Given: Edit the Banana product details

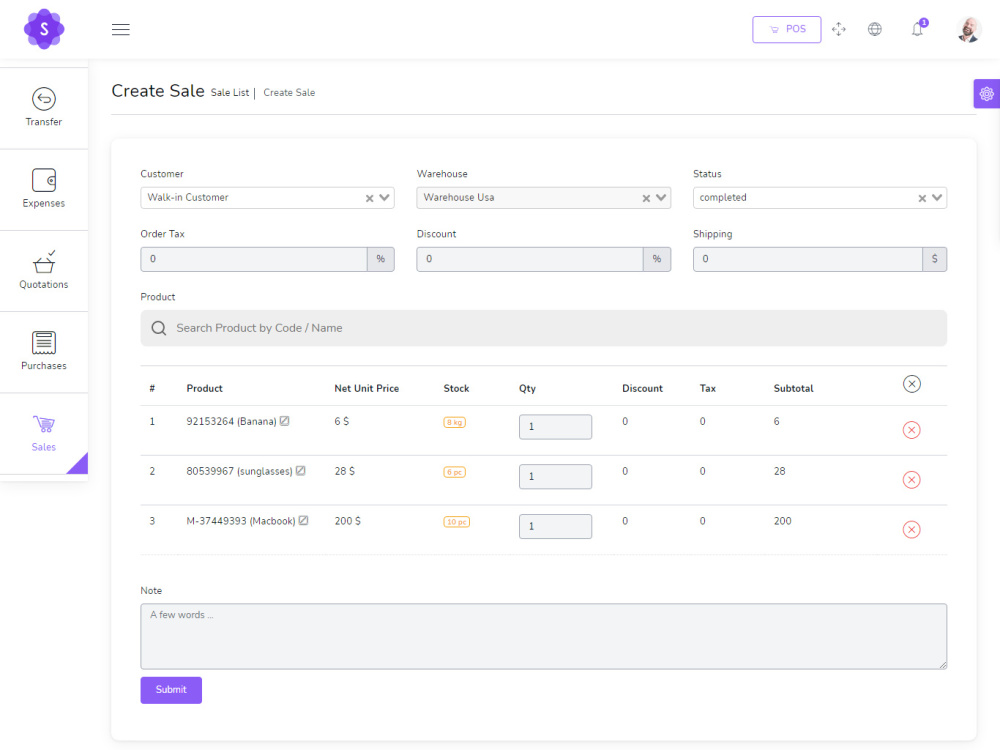Looking at the screenshot, I should point(284,421).
